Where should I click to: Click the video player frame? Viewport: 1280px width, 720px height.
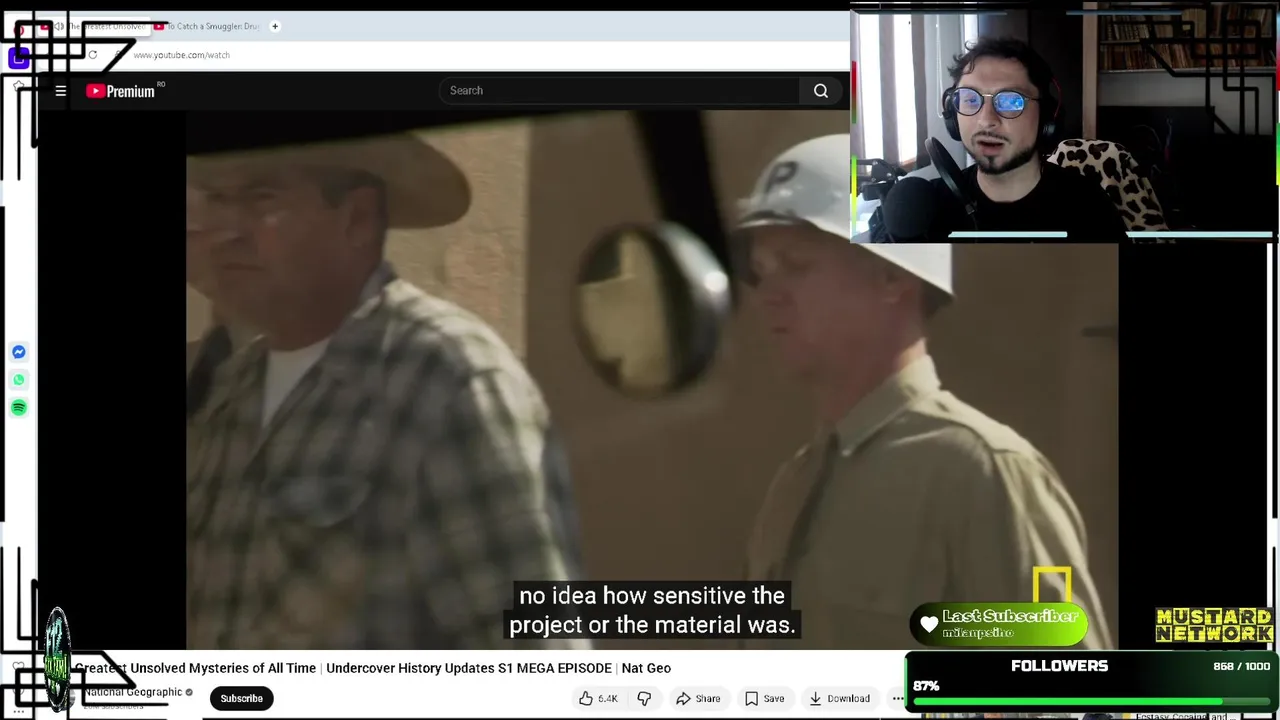[x=651, y=380]
